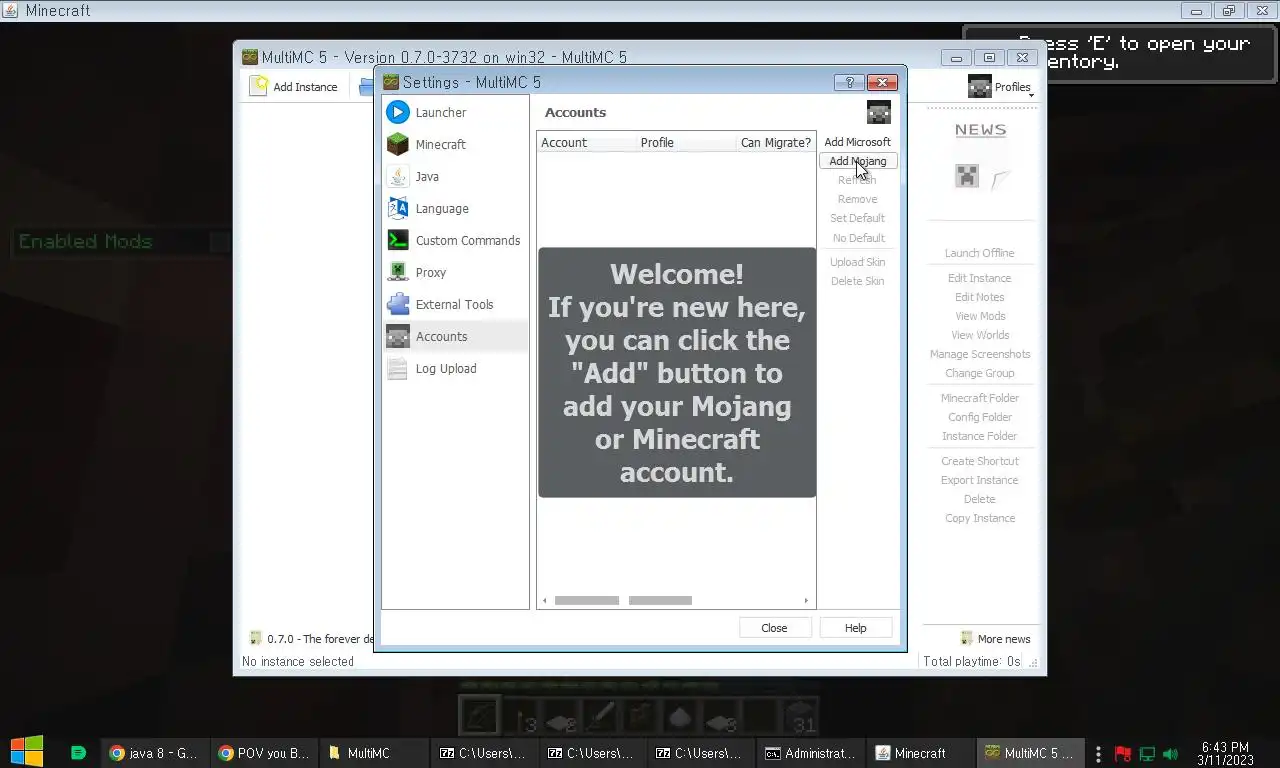Open Custom Commands settings page
This screenshot has height=768, width=1280.
pyautogui.click(x=456, y=240)
